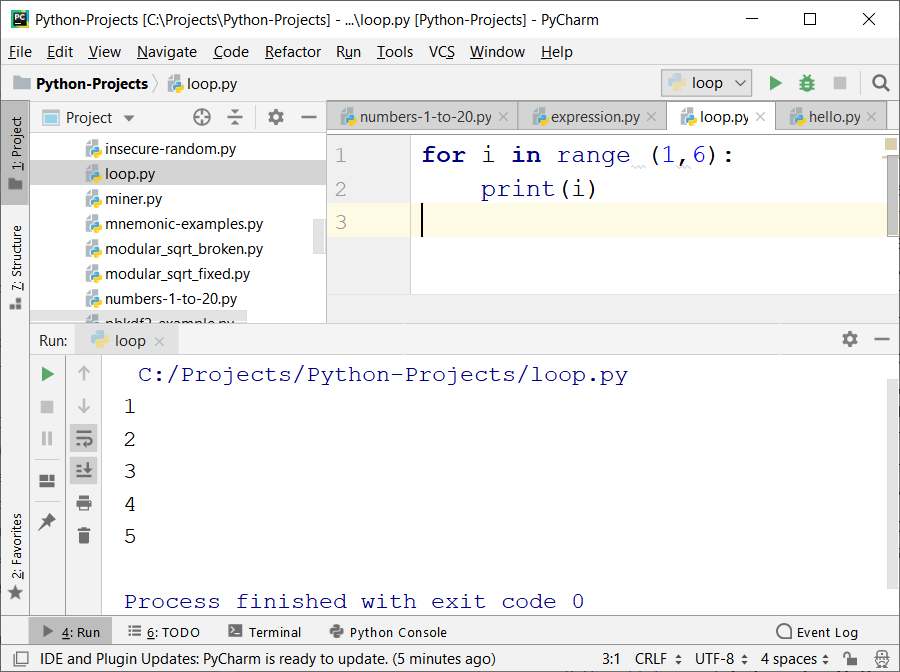Toggle scroll to end of console

tap(84, 470)
